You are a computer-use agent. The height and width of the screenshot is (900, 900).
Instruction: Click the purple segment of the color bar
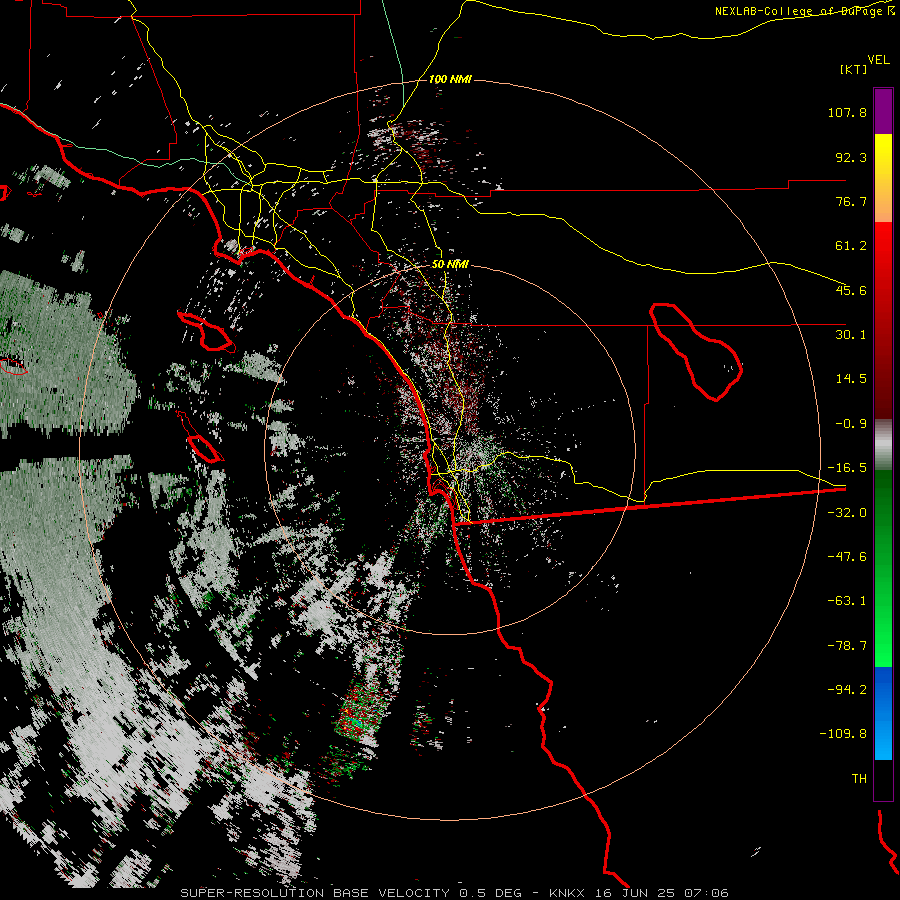(x=883, y=111)
